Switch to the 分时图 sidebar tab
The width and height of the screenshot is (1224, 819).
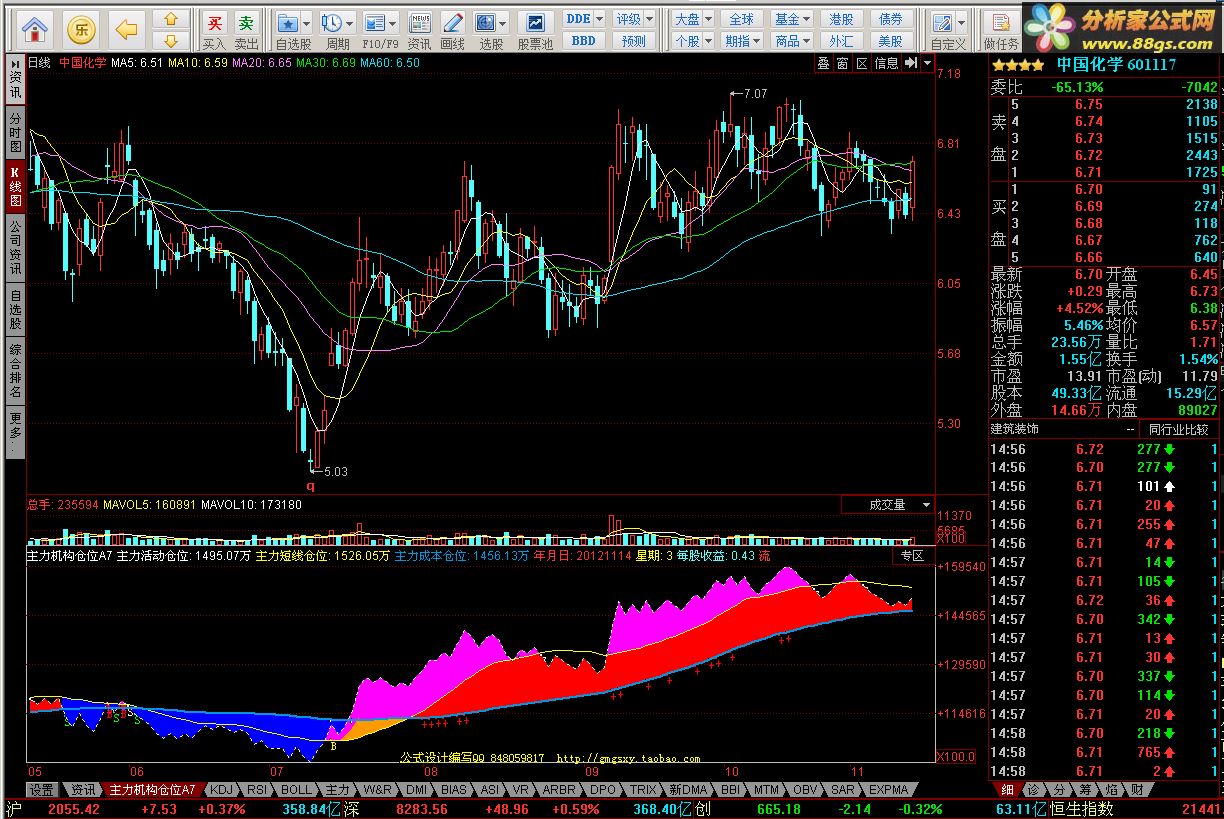(15, 132)
